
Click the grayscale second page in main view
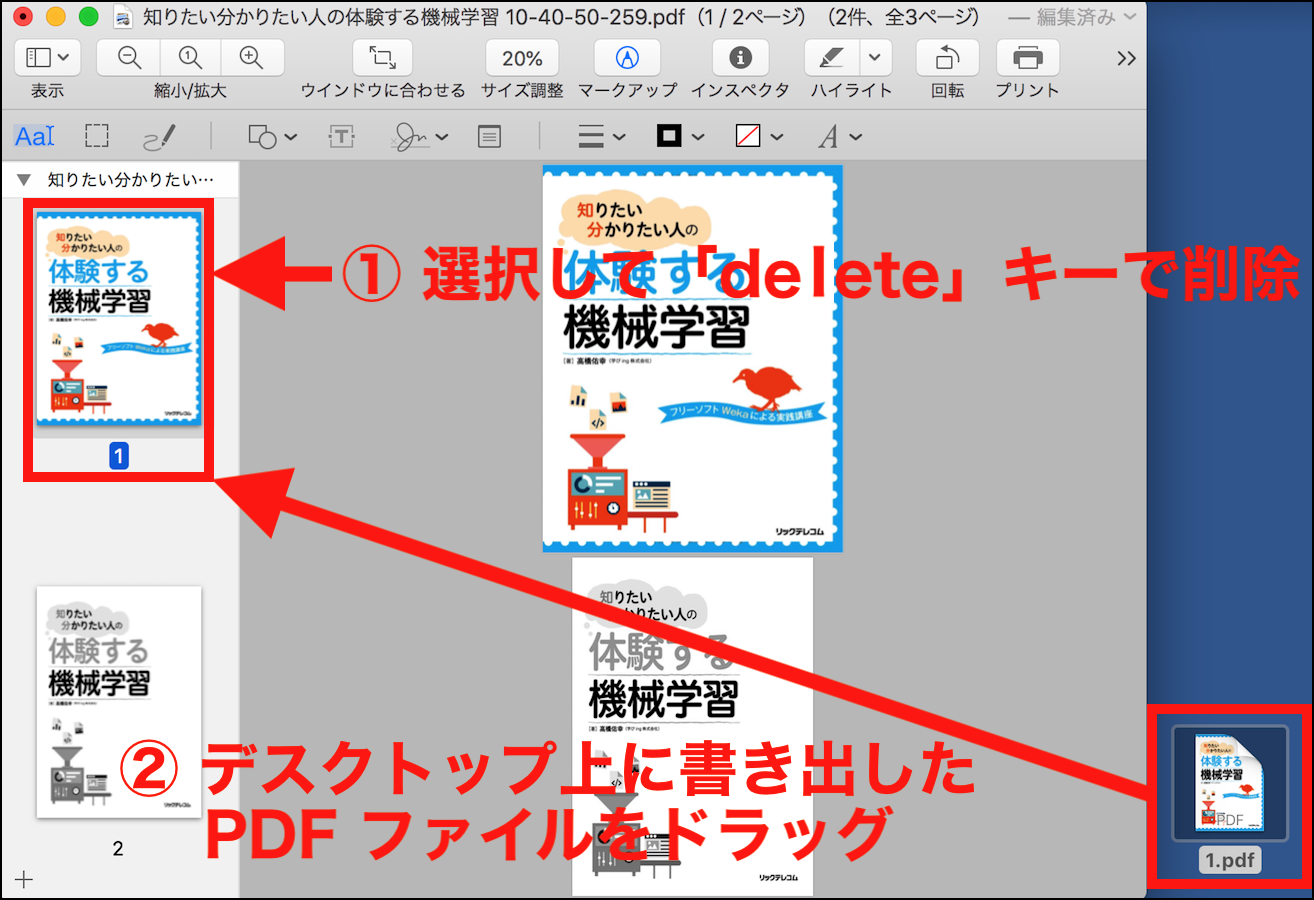point(692,726)
